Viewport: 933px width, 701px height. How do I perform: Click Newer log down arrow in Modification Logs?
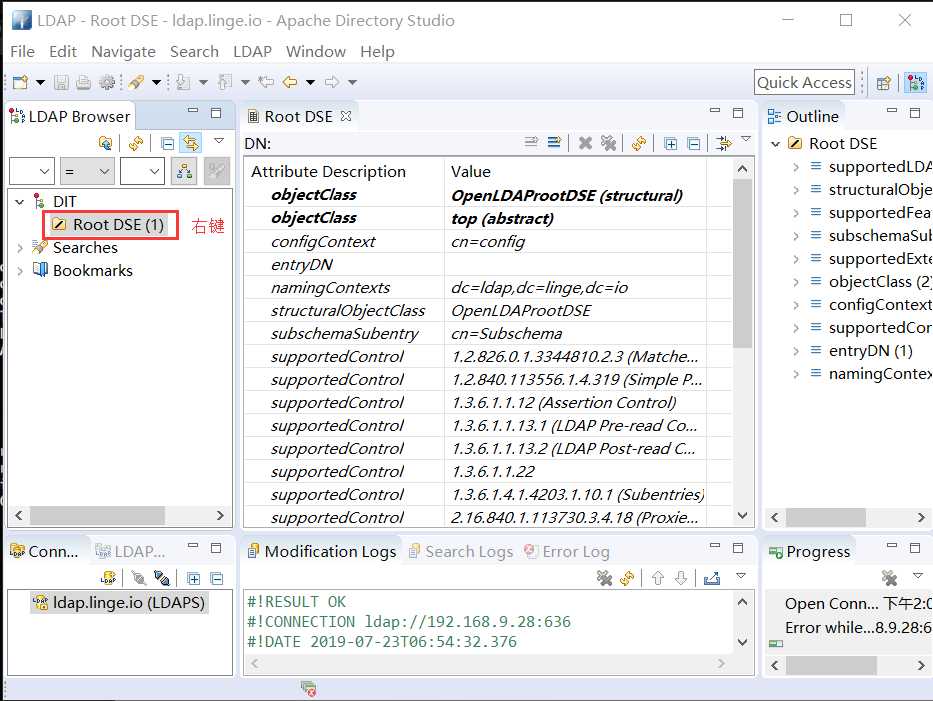click(681, 577)
